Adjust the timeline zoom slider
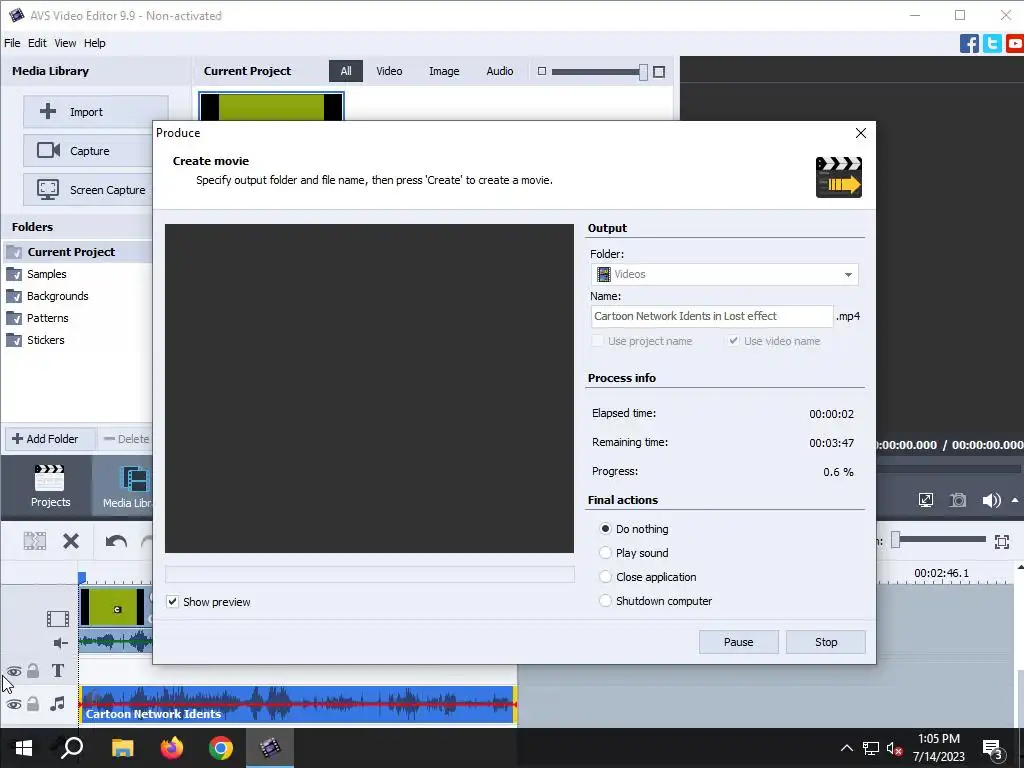Image resolution: width=1024 pixels, height=768 pixels. (x=896, y=539)
